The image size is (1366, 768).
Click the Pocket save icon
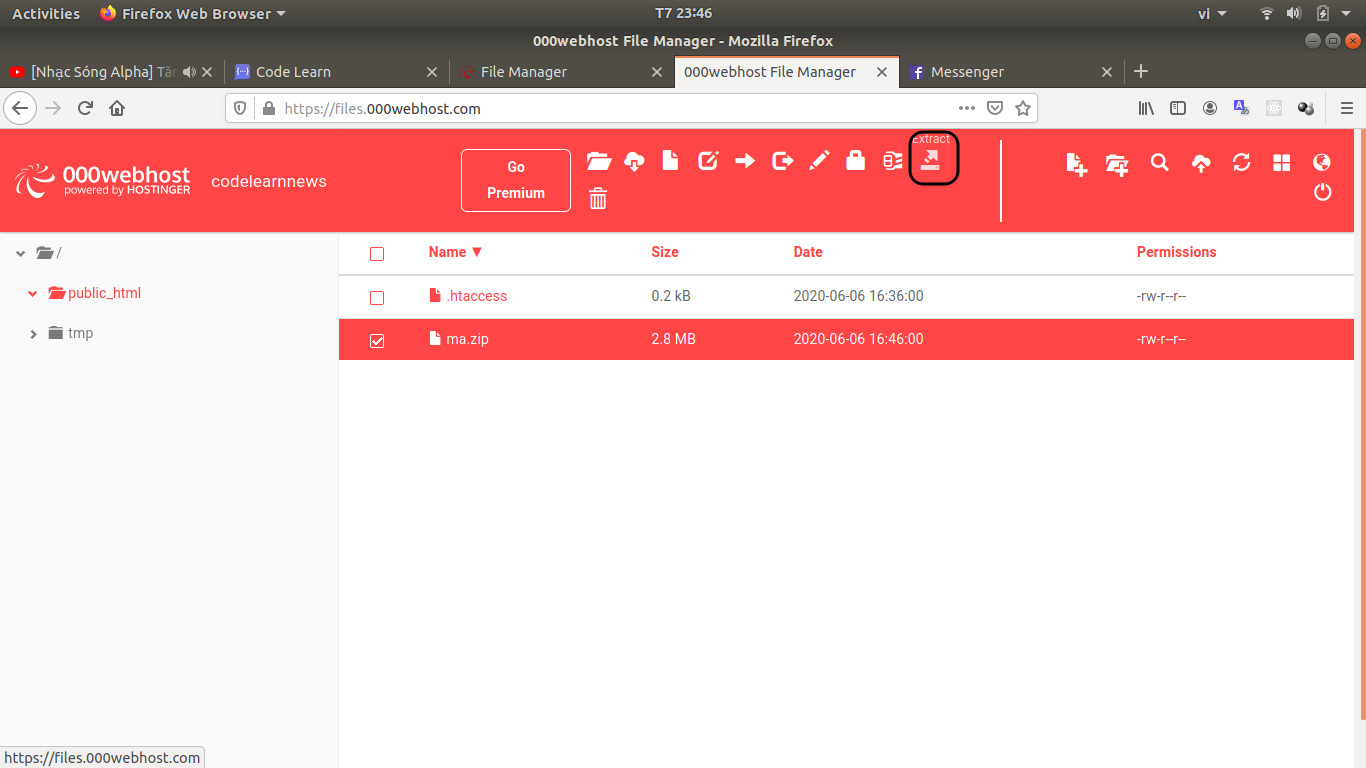pos(995,108)
